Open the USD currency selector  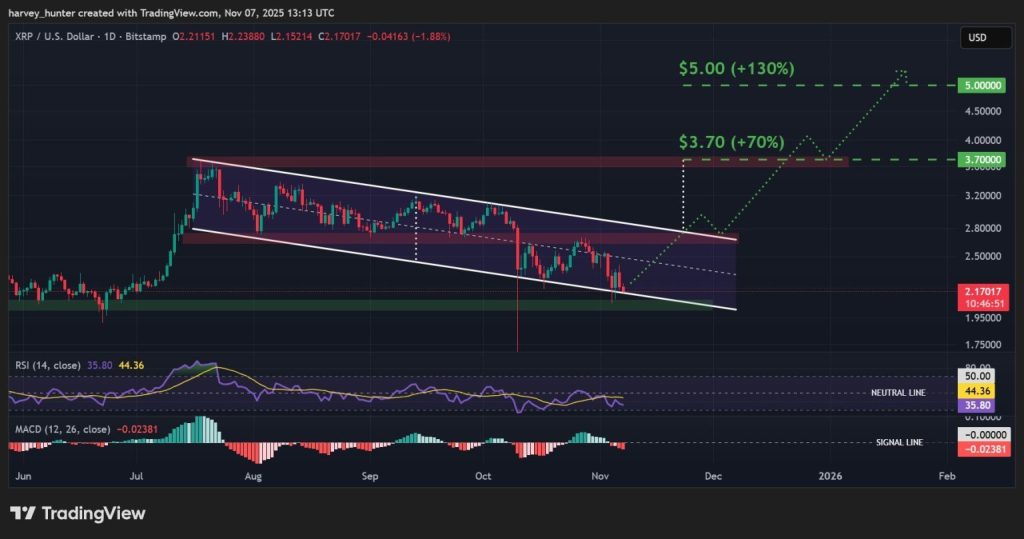click(977, 37)
